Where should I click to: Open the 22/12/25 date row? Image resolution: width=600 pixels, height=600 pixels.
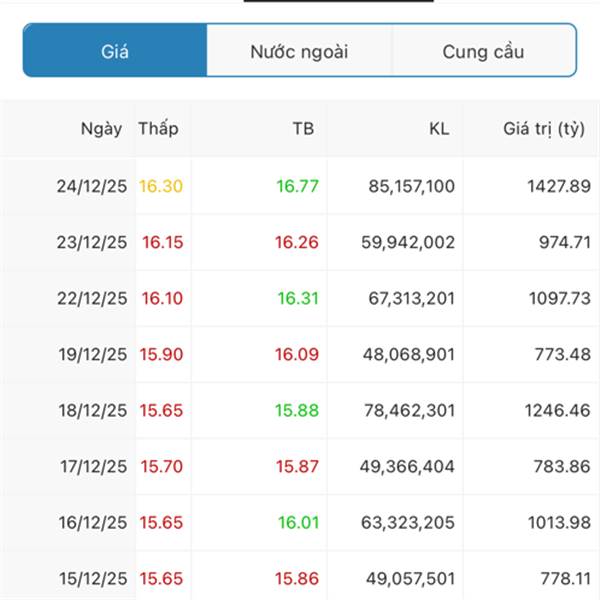pyautogui.click(x=92, y=298)
